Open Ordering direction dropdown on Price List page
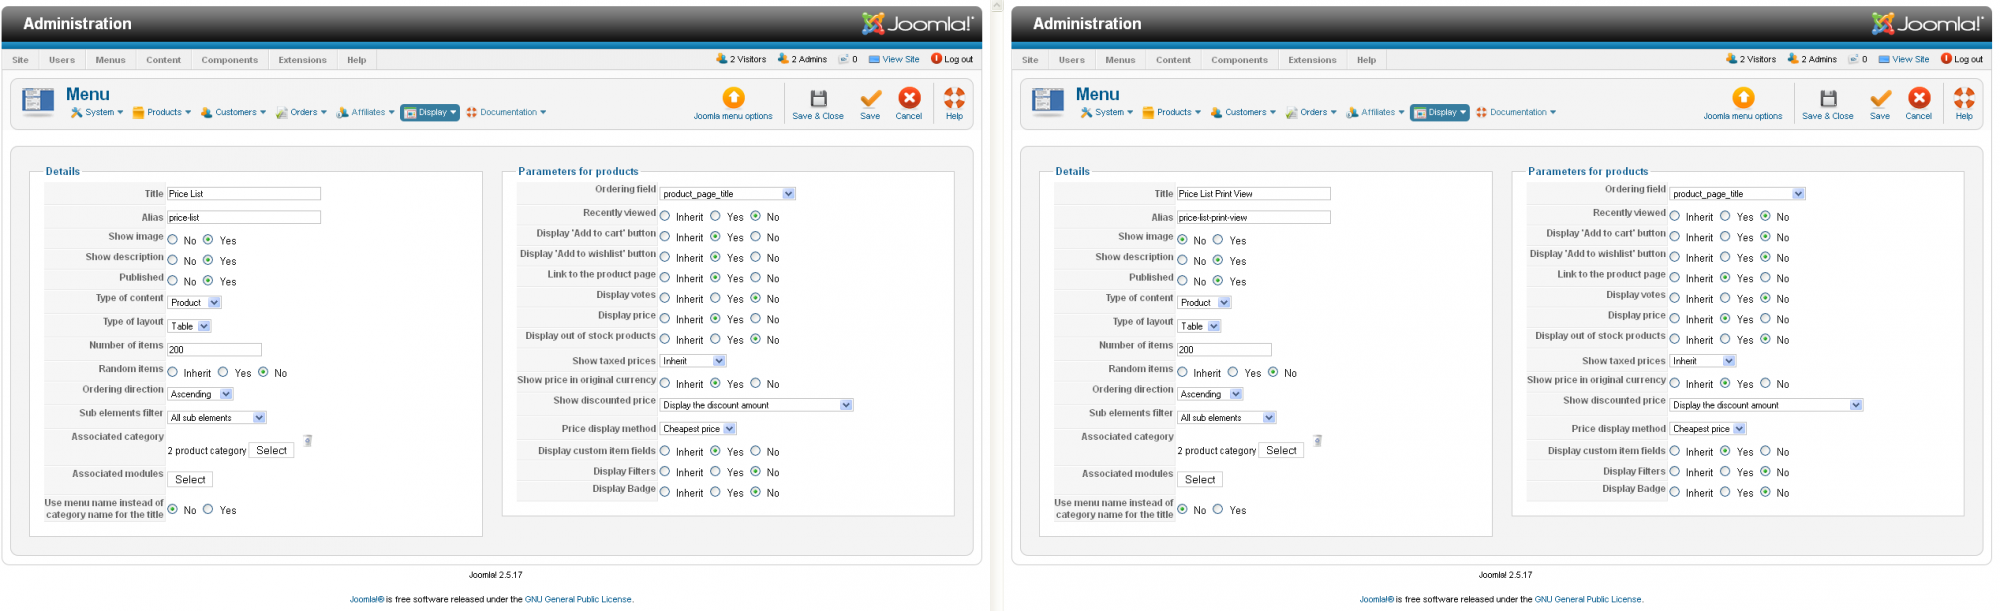This screenshot has width=2000, height=611. pos(200,394)
